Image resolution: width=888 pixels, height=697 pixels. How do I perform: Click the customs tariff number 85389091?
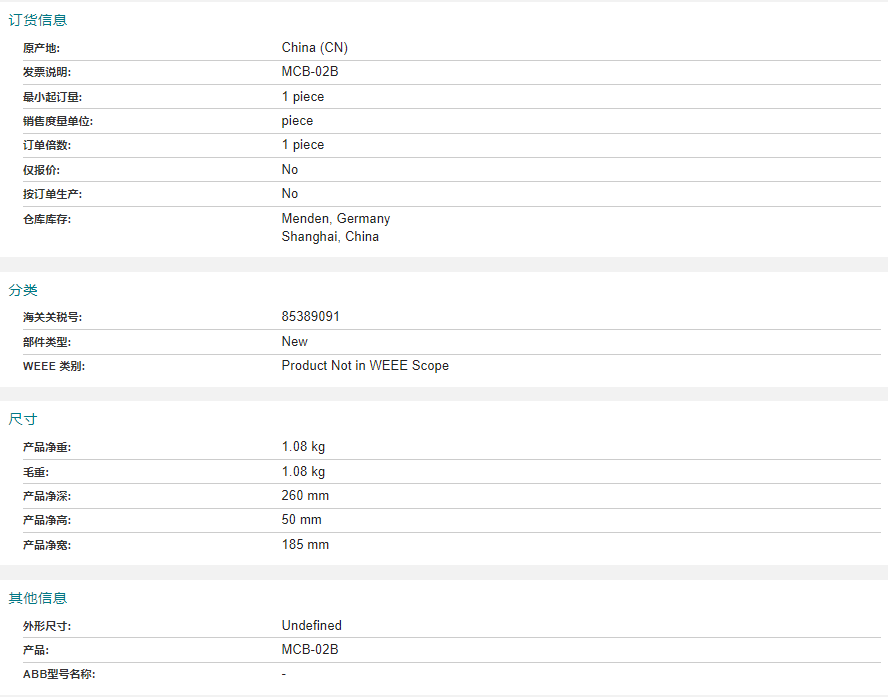[x=310, y=317]
